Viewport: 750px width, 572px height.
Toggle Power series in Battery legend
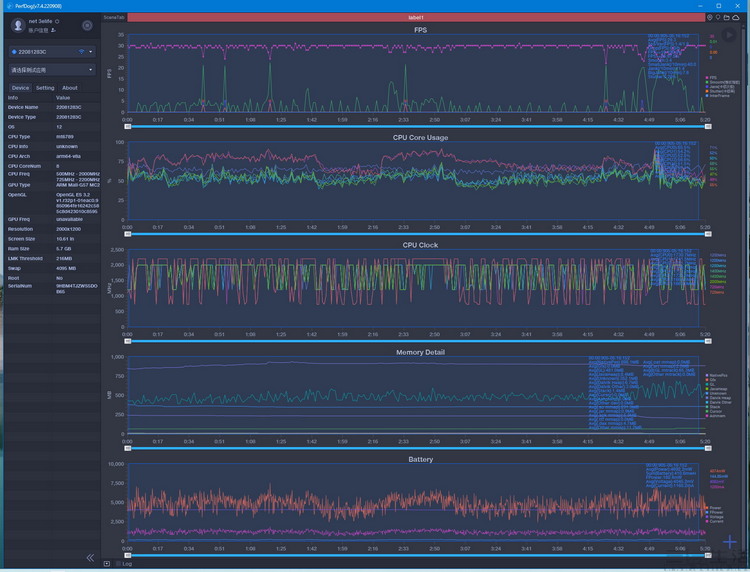713,508
